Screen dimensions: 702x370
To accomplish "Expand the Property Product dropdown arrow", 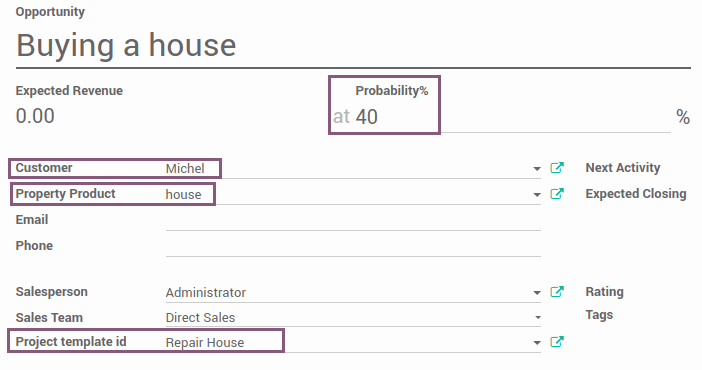I will coord(537,195).
